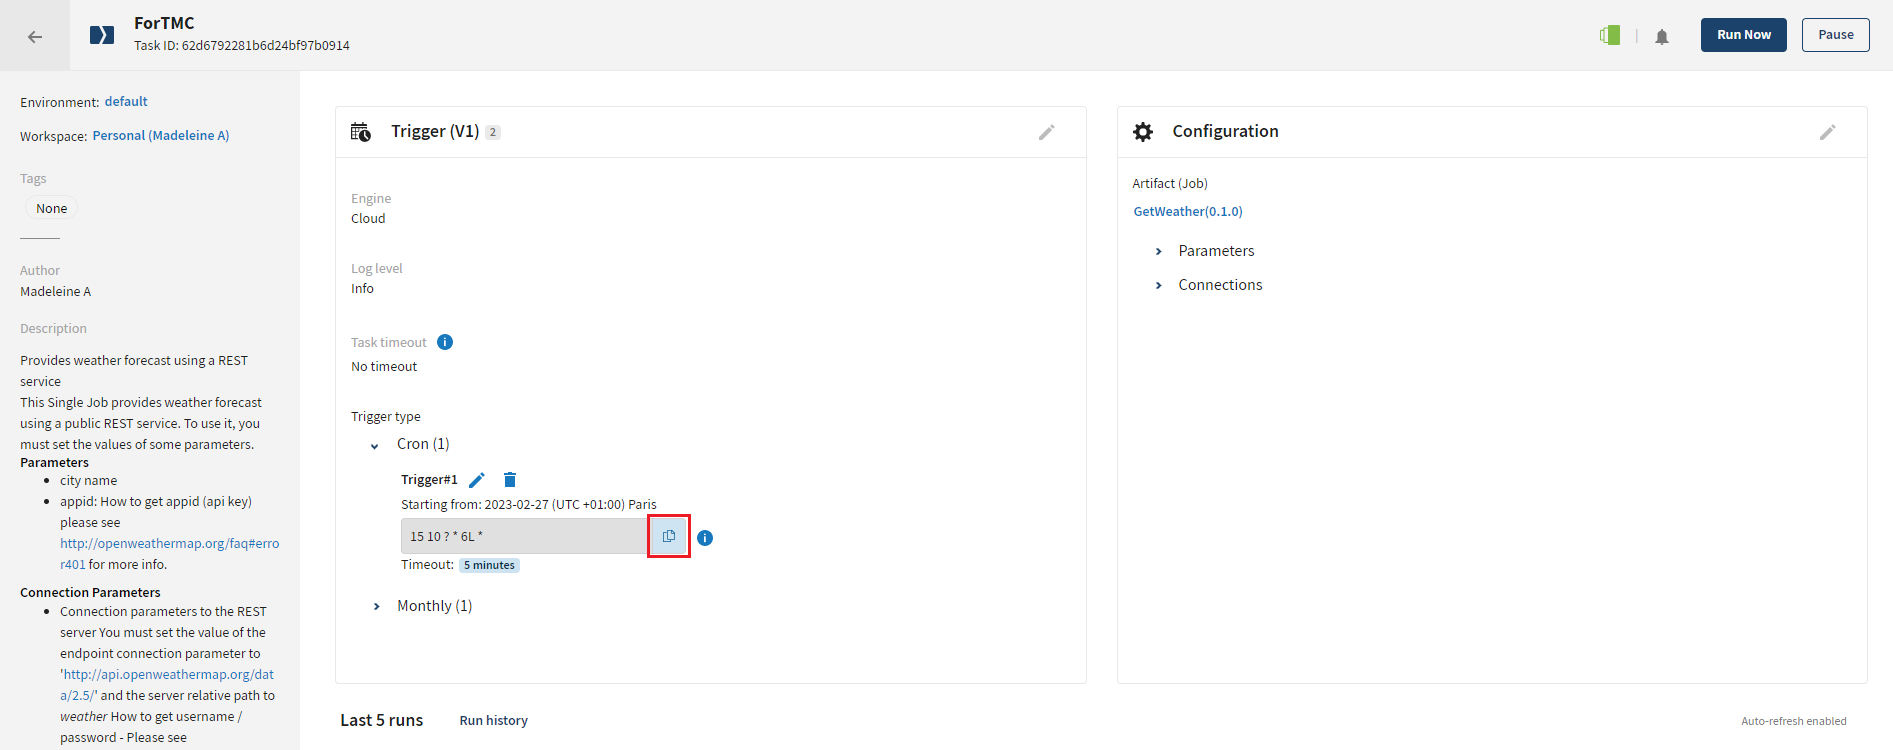Click the info icon beside cron expression
This screenshot has height=750, width=1893.
coord(705,538)
